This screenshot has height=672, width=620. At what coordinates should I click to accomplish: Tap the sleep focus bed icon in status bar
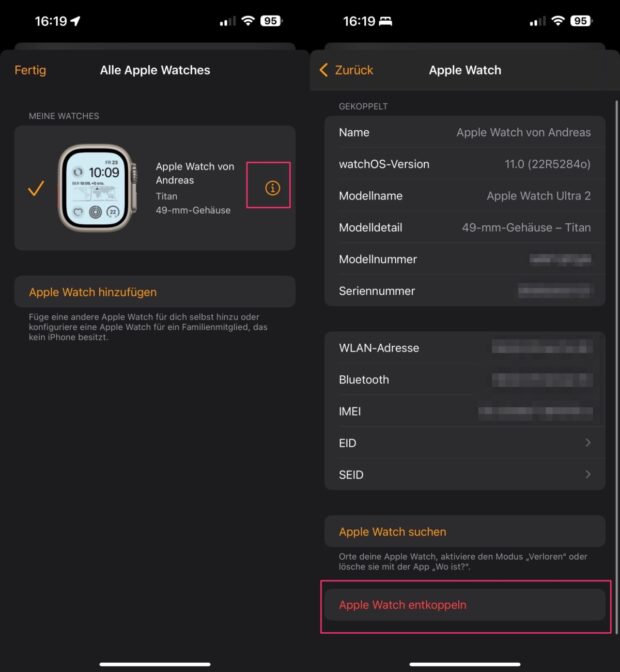[x=388, y=20]
